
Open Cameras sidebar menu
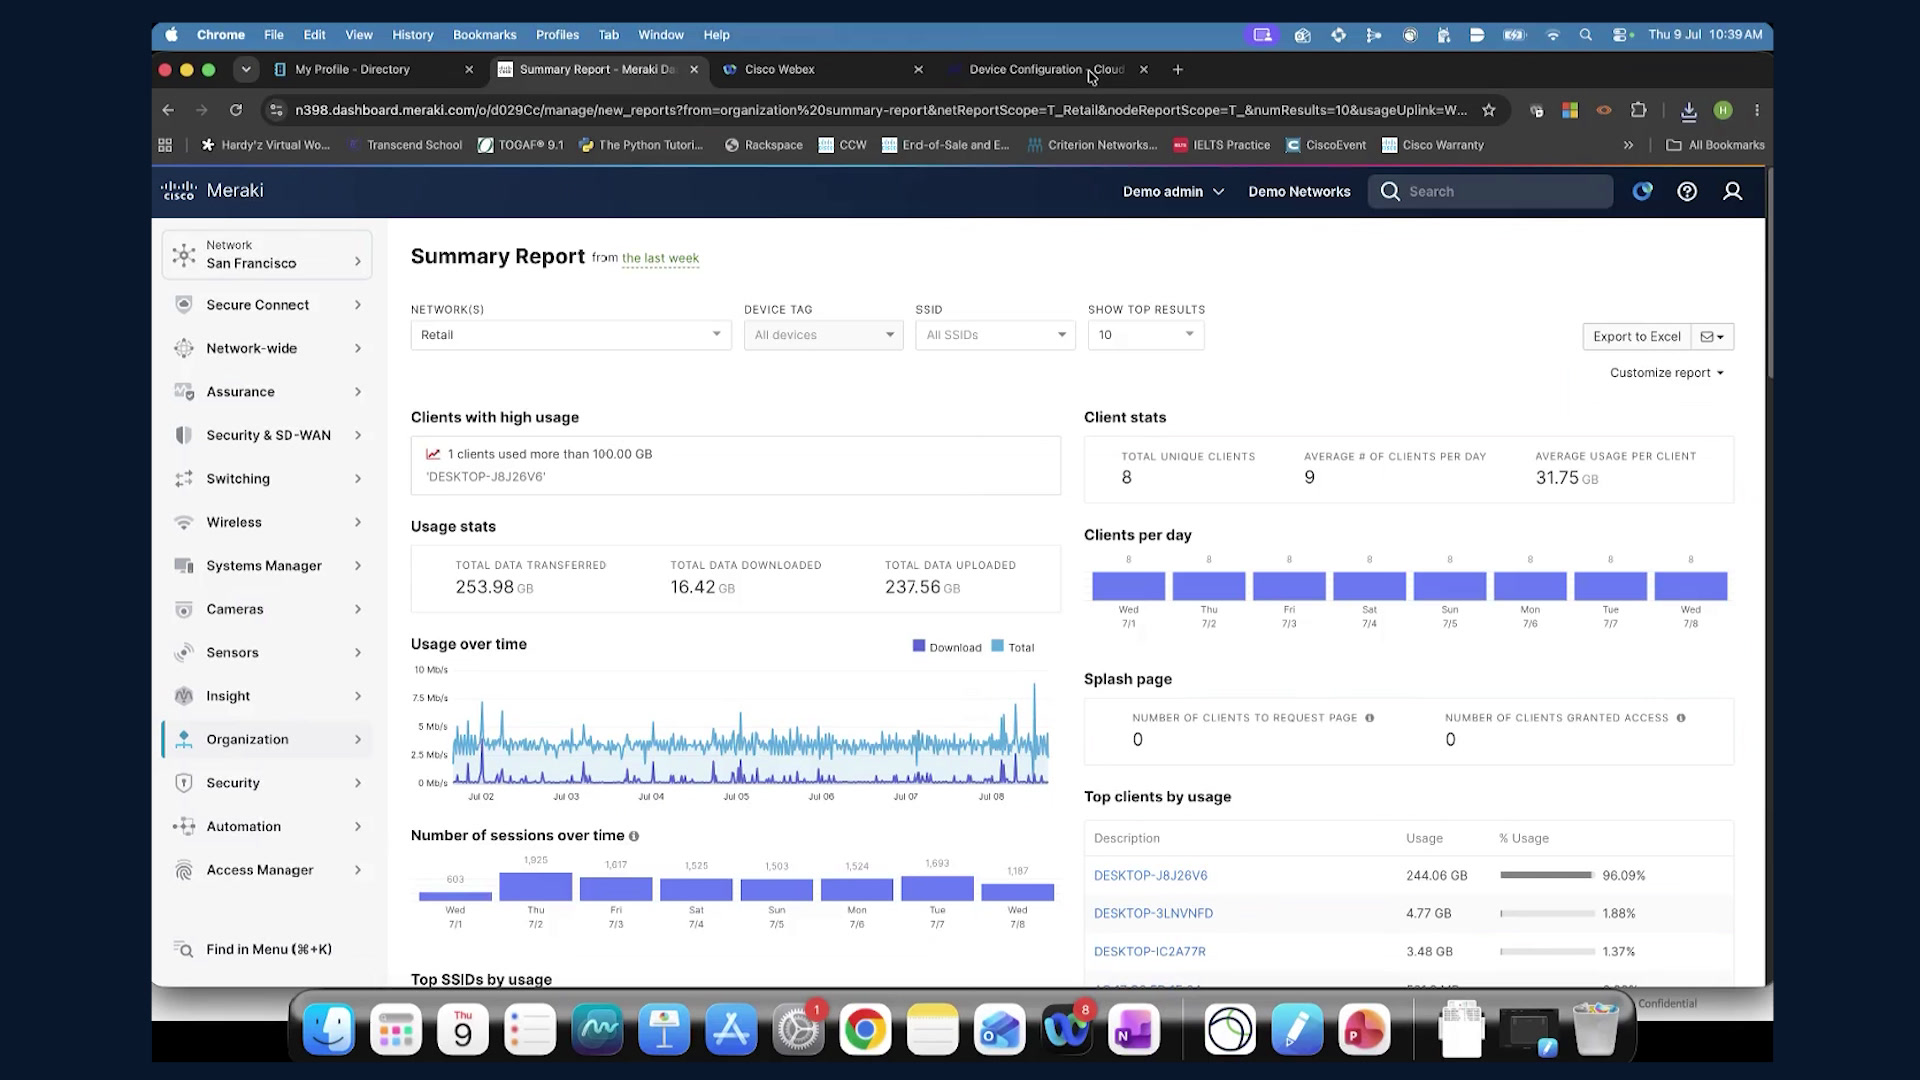(x=267, y=609)
